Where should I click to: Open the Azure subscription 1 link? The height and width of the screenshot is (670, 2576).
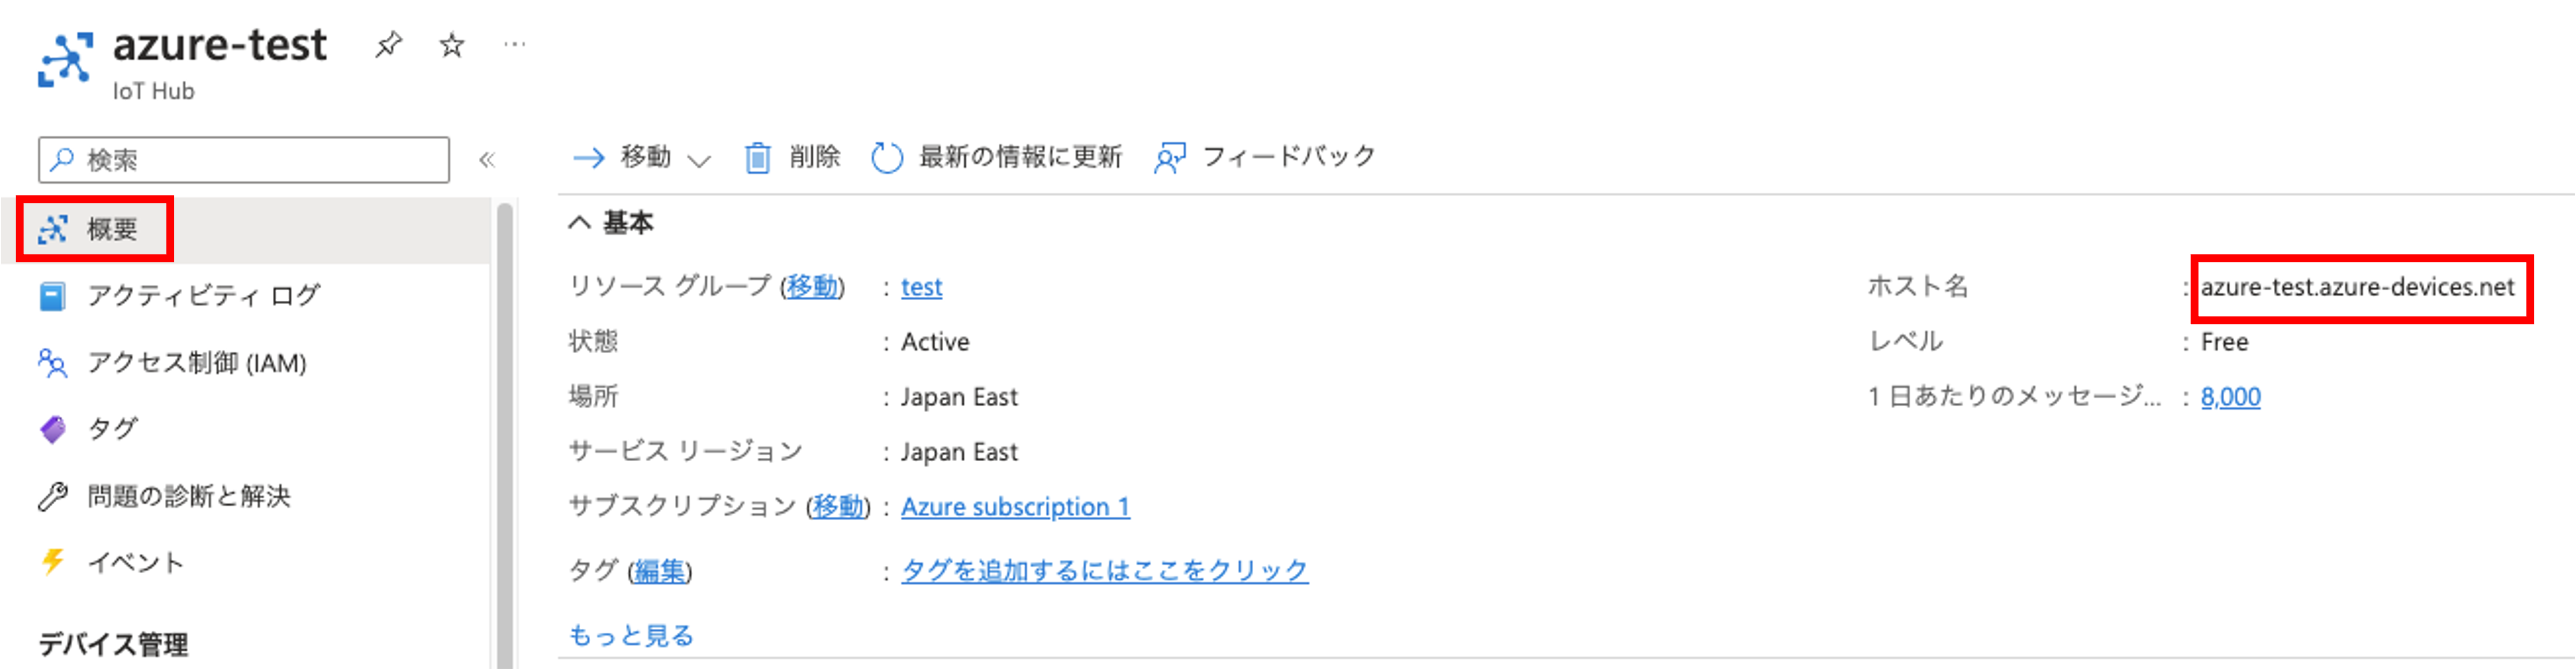coord(1015,507)
